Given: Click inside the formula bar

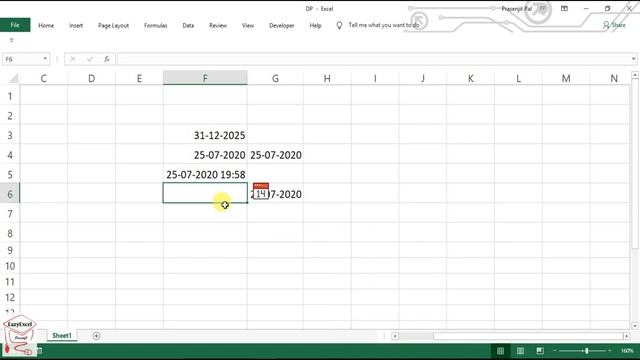Looking at the screenshot, I should [373, 59].
